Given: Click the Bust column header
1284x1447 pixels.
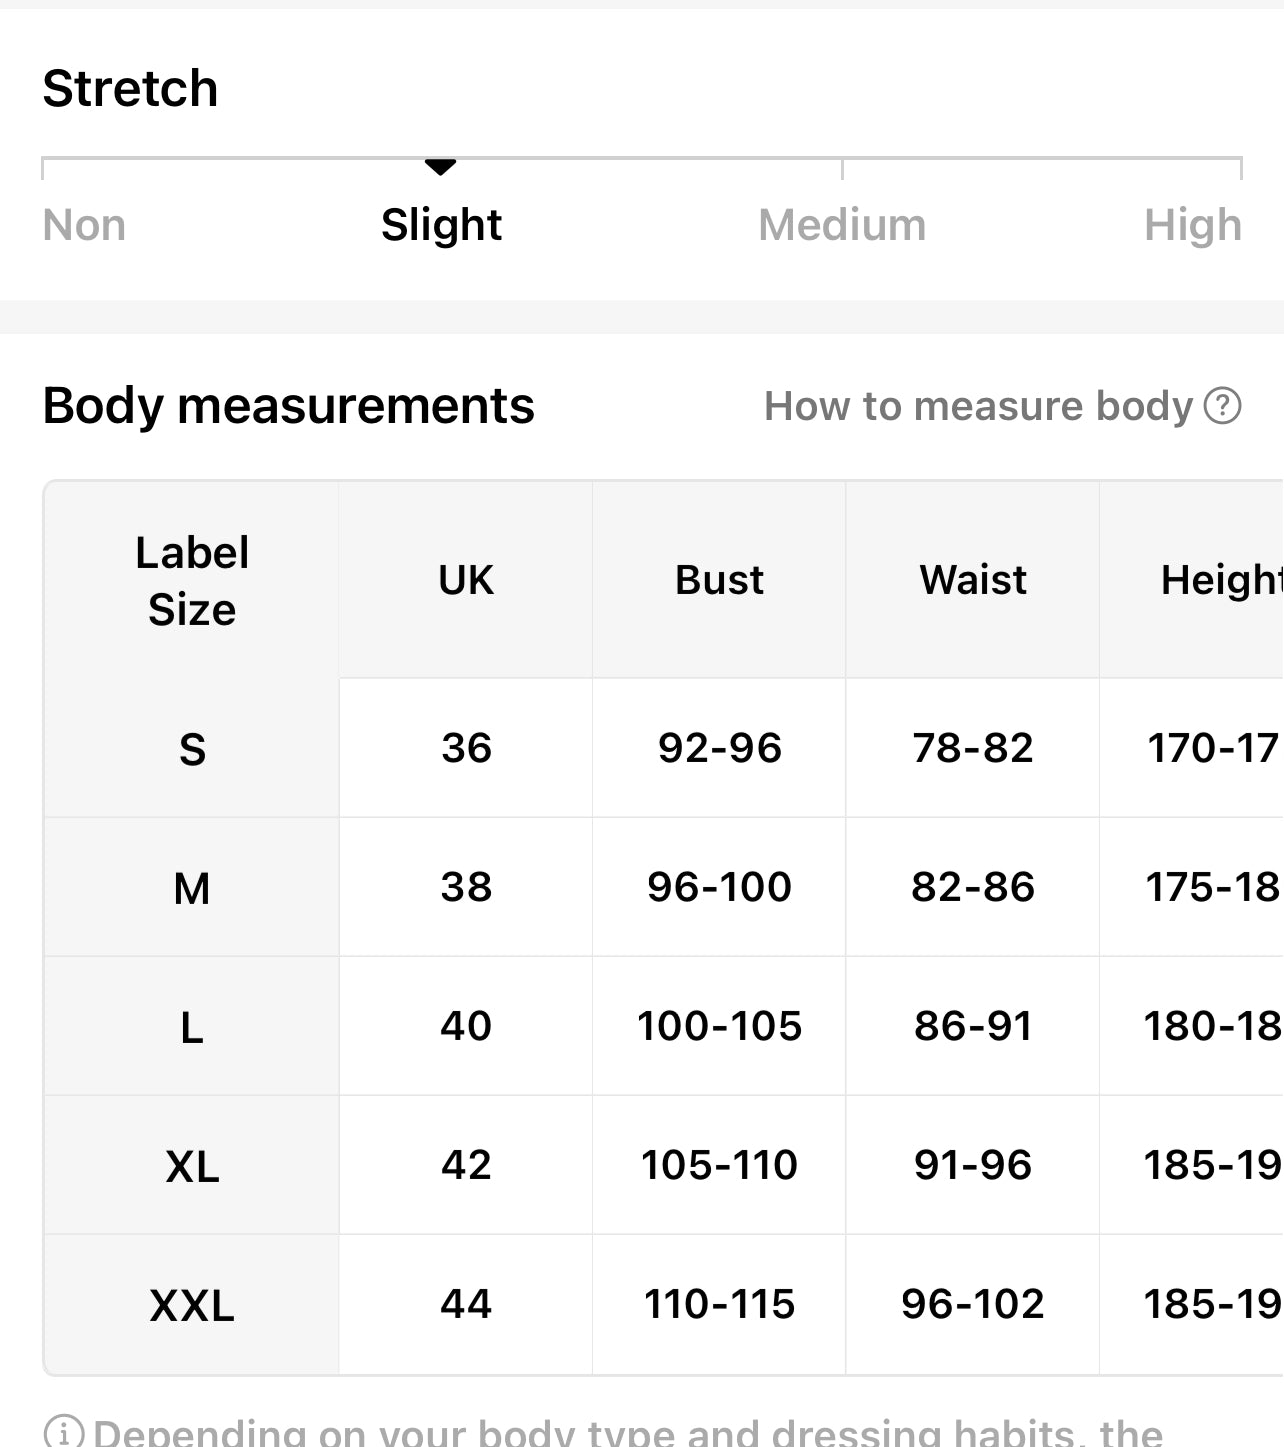Looking at the screenshot, I should tap(719, 580).
